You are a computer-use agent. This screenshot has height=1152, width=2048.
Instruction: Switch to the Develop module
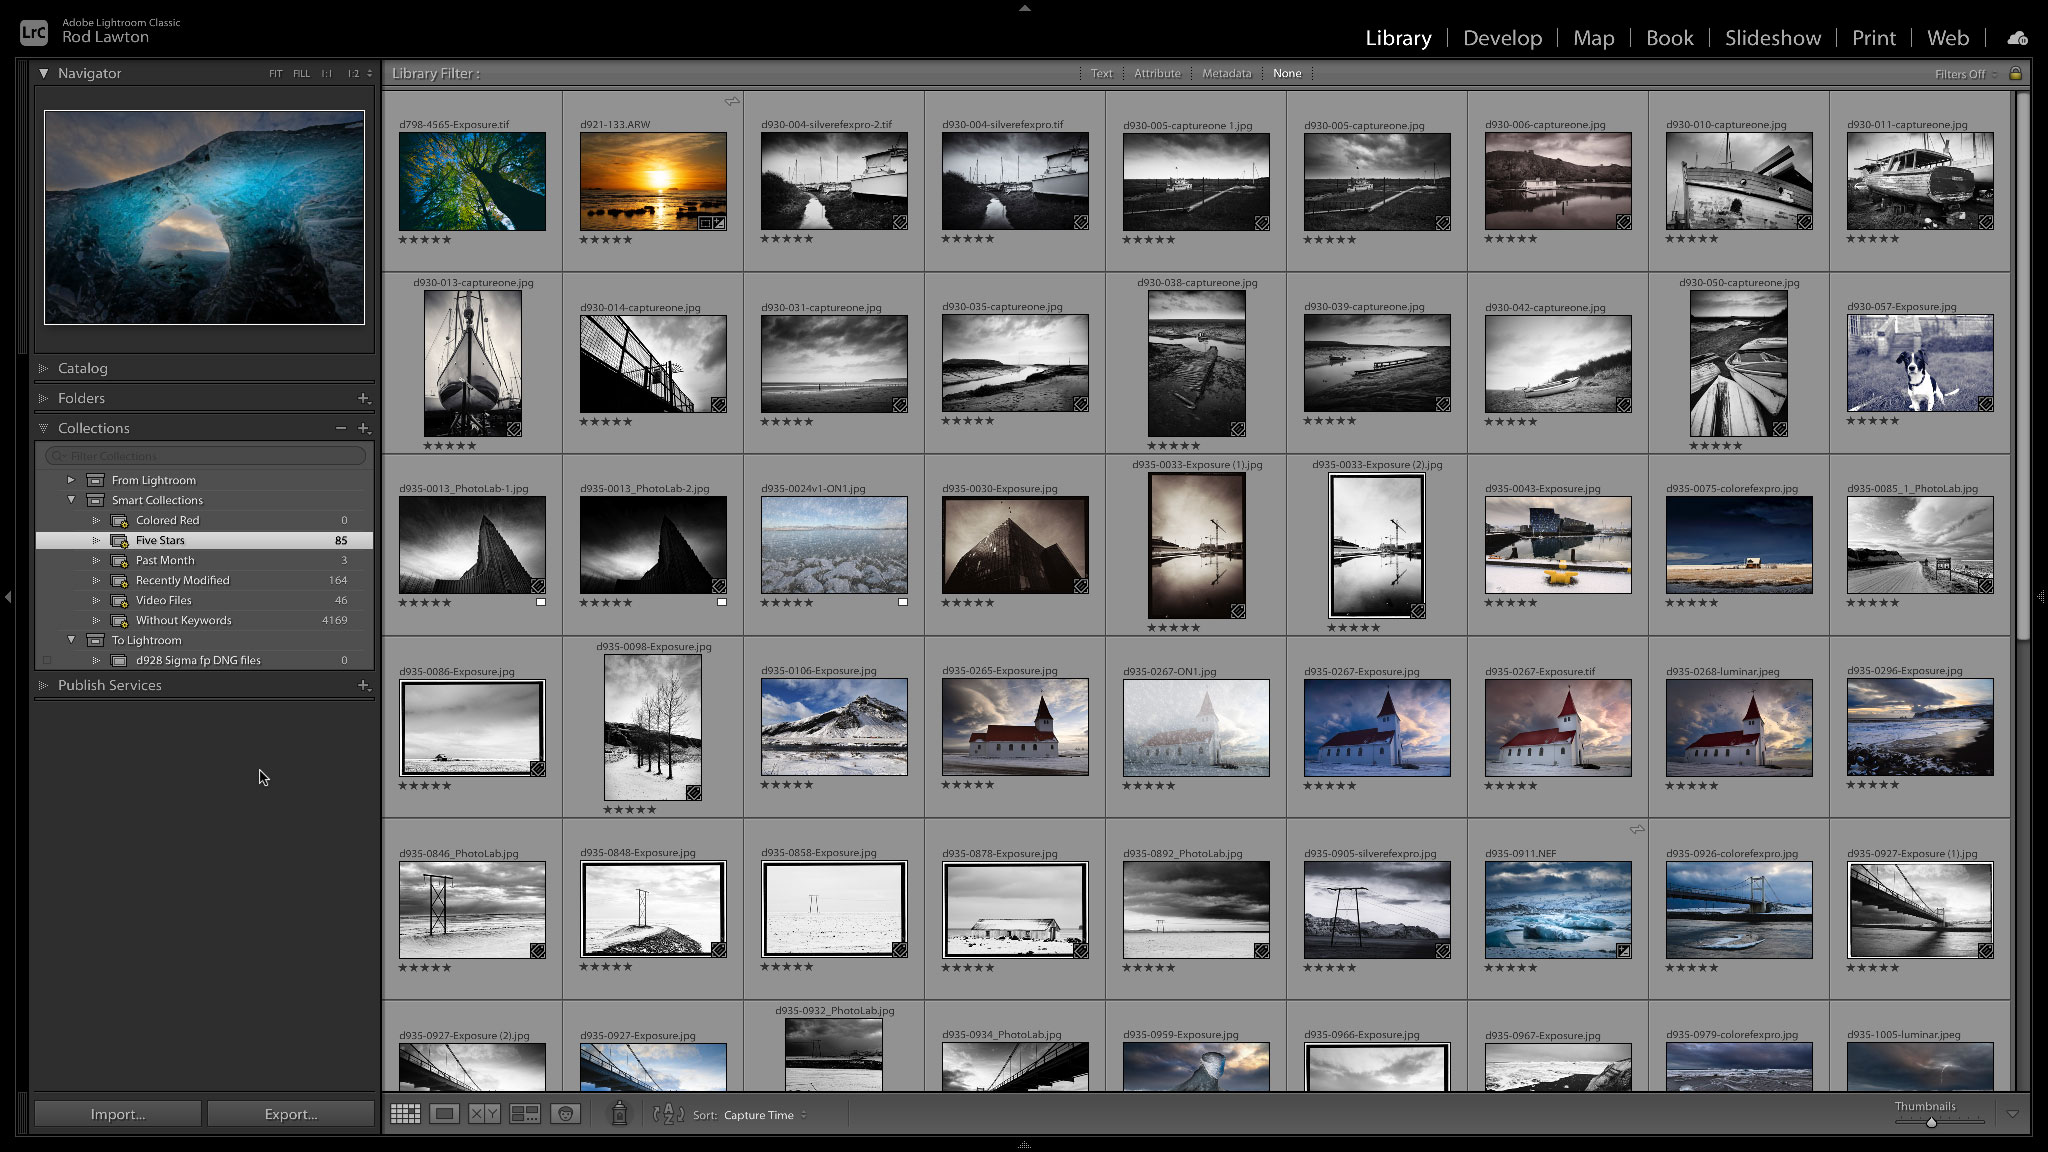[x=1502, y=38]
